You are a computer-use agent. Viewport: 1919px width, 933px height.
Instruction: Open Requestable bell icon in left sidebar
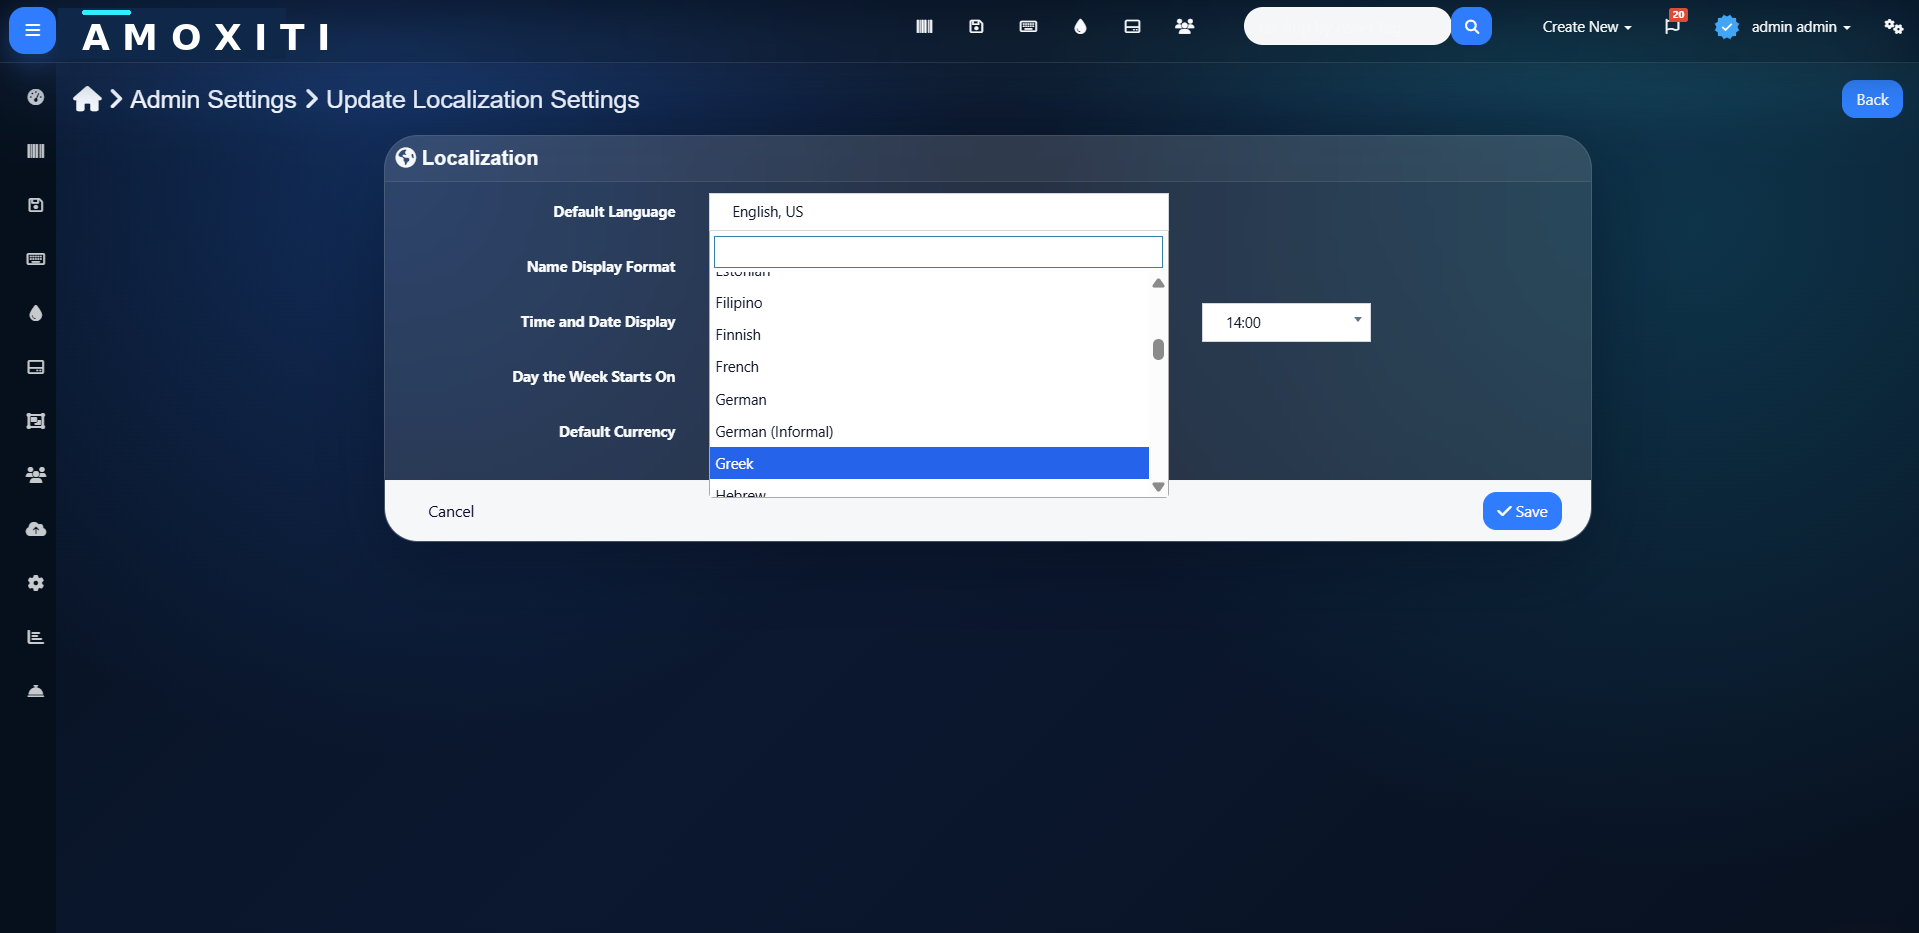click(x=36, y=691)
